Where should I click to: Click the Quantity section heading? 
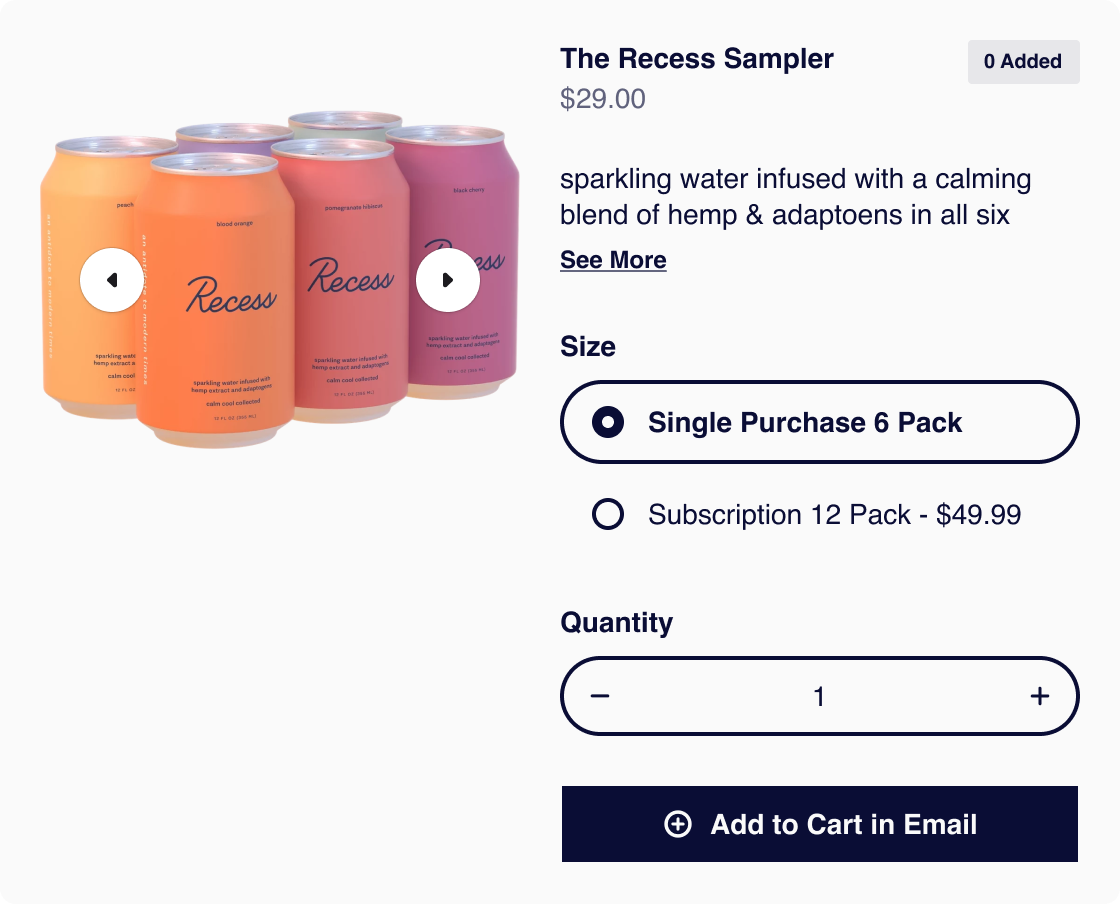pos(616,622)
